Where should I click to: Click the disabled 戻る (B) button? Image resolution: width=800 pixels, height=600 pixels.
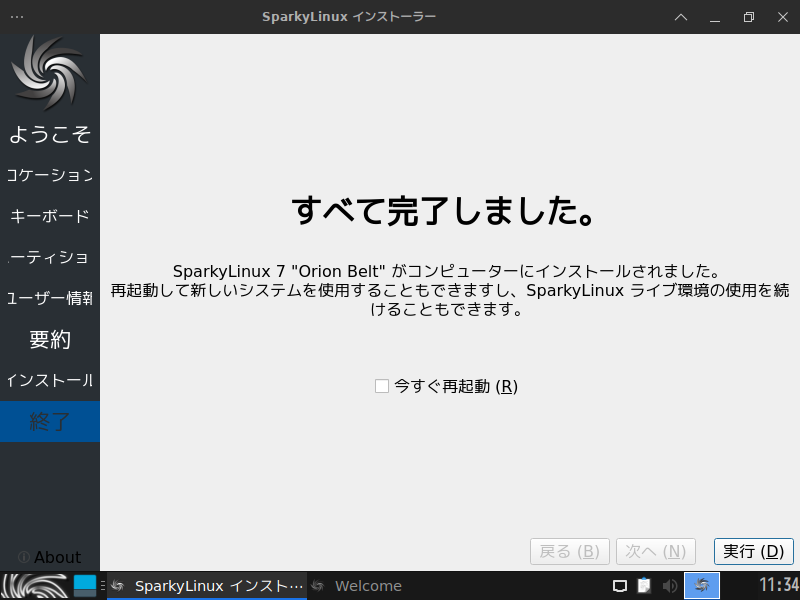pyautogui.click(x=569, y=552)
